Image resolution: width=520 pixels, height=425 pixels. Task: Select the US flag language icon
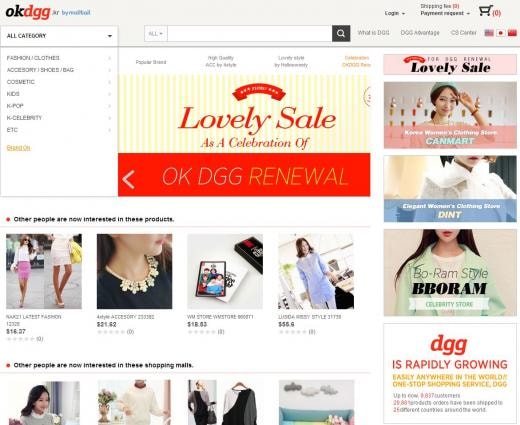pyautogui.click(x=489, y=33)
